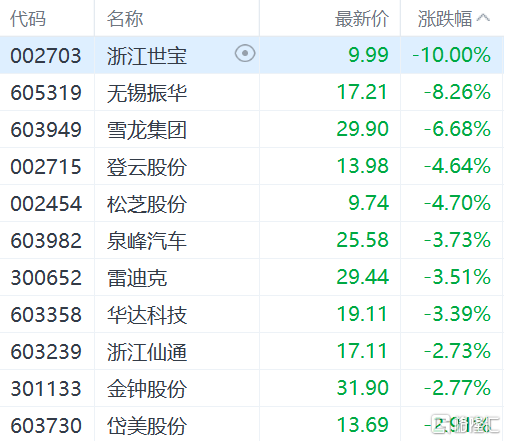The image size is (506, 441).
Task: Click price 17.11
Action: point(362,351)
